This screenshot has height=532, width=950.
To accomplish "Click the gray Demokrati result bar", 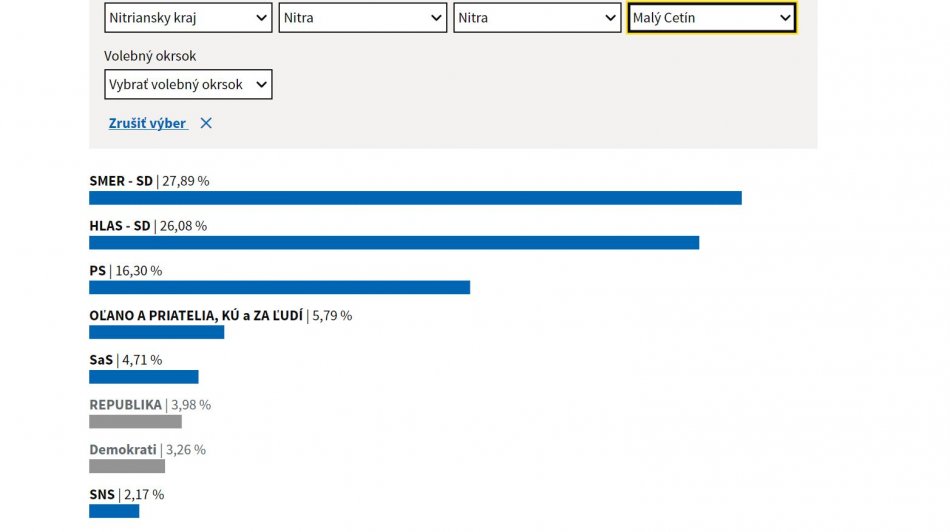I will pyautogui.click(x=127, y=466).
